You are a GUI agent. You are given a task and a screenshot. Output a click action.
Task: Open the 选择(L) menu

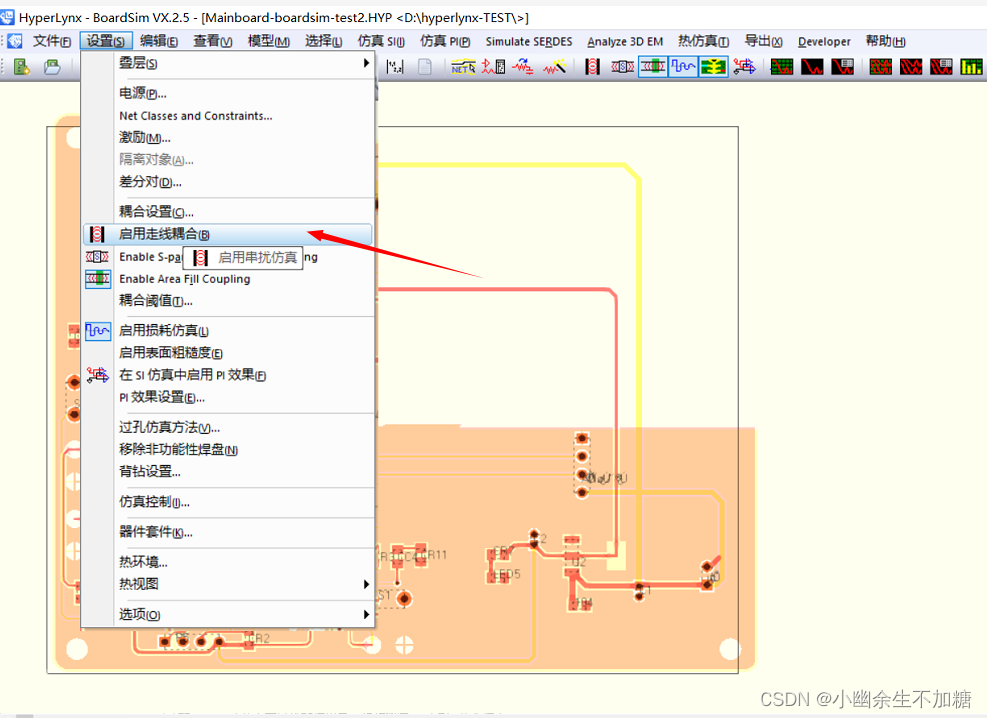324,42
